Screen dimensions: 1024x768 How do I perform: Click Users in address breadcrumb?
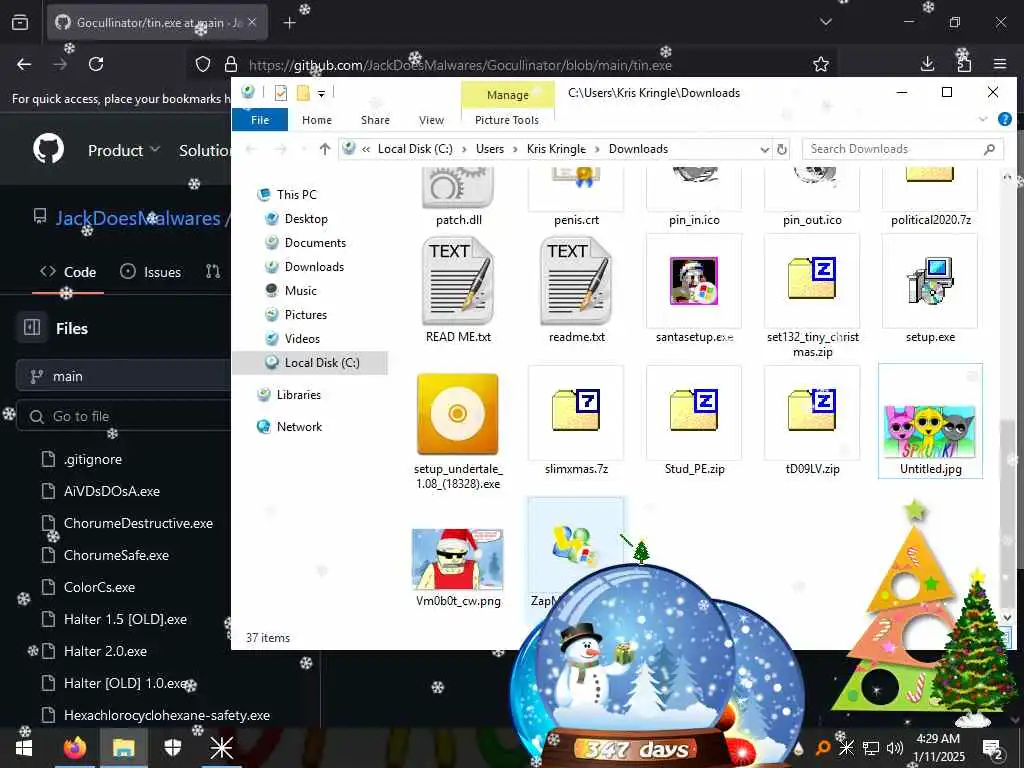[490, 149]
